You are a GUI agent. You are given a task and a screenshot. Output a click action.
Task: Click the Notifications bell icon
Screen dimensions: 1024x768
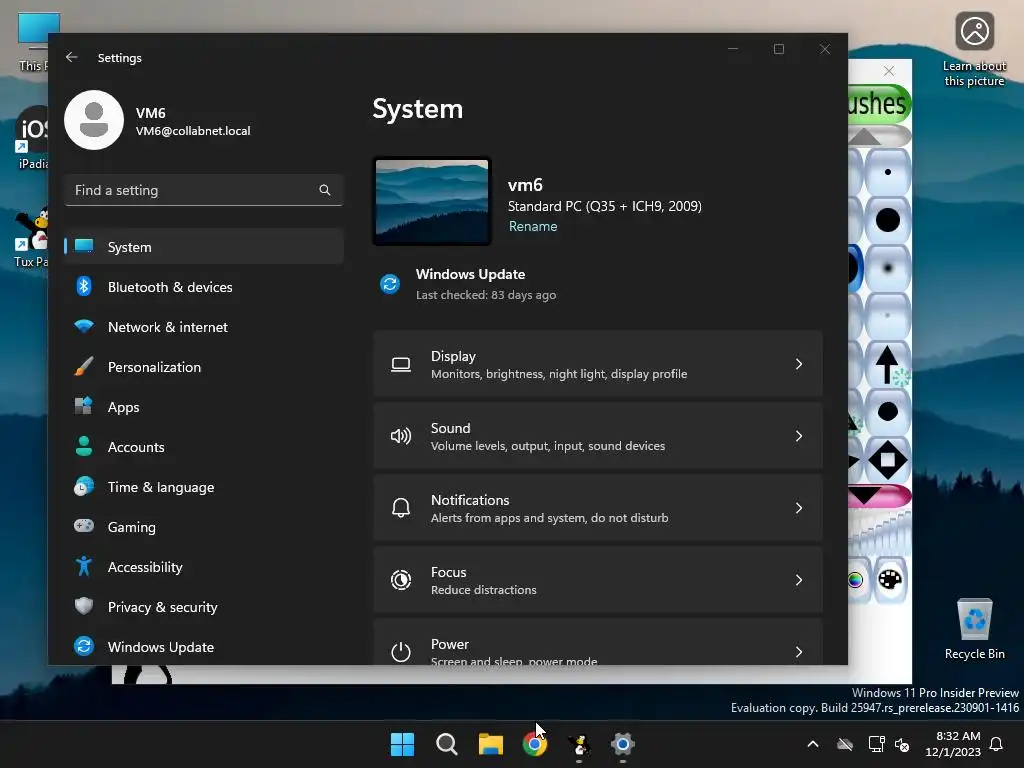401,507
